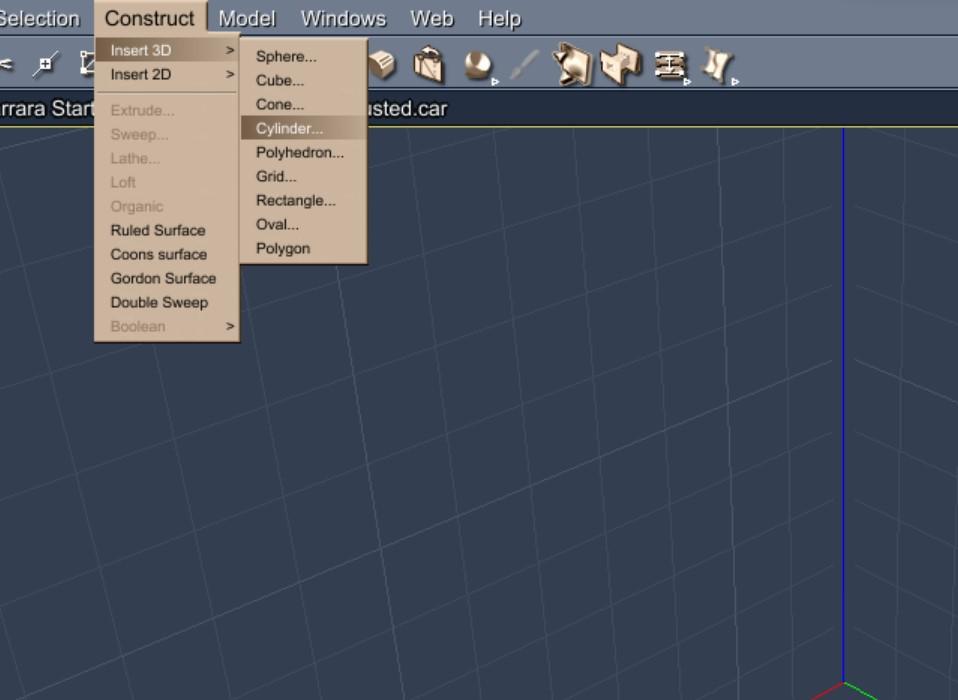Expand the Insert 2D submenu arrow
Viewport: 958px width, 700px height.
(x=230, y=74)
